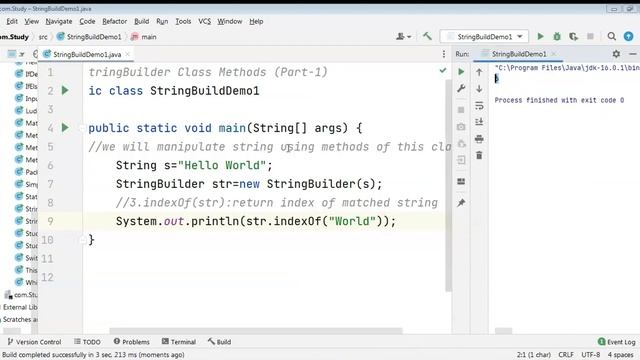Open the Window menu
640x360 pixels.
click(229, 21)
